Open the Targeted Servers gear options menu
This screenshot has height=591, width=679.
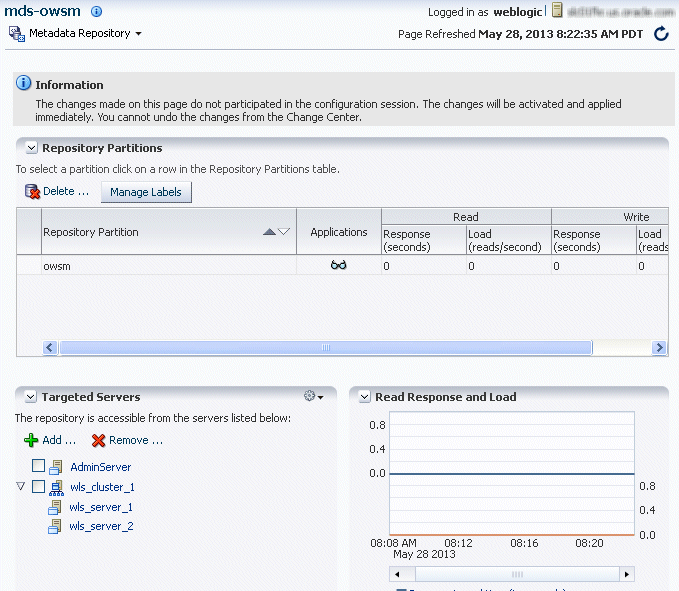point(314,396)
